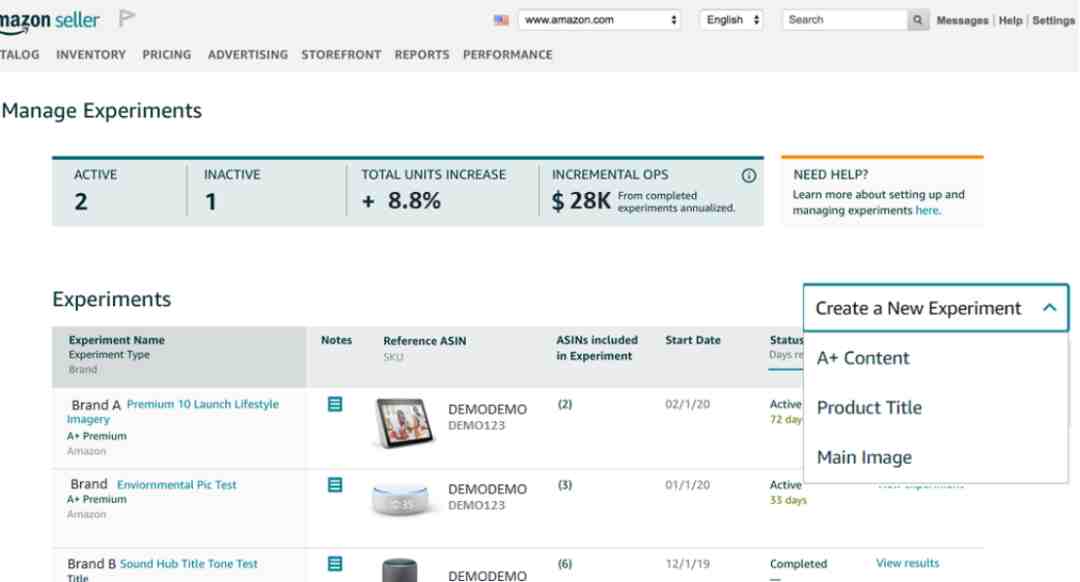Click the Experiment Name column header
This screenshot has height=582, width=1080.
click(116, 340)
